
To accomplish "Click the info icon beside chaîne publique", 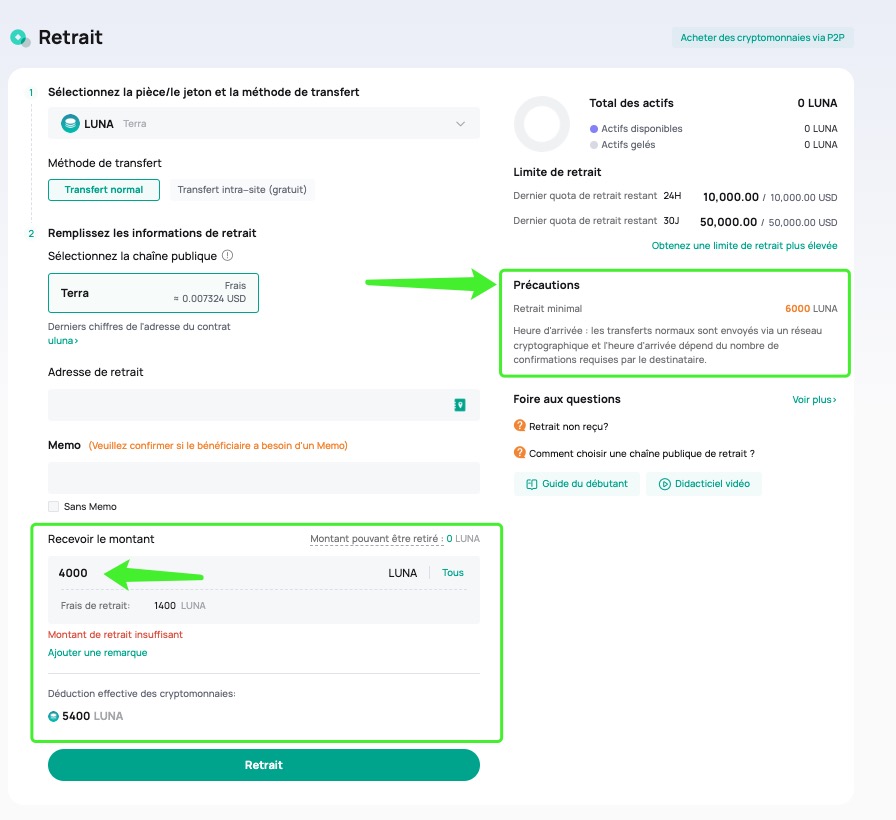I will pyautogui.click(x=227, y=255).
